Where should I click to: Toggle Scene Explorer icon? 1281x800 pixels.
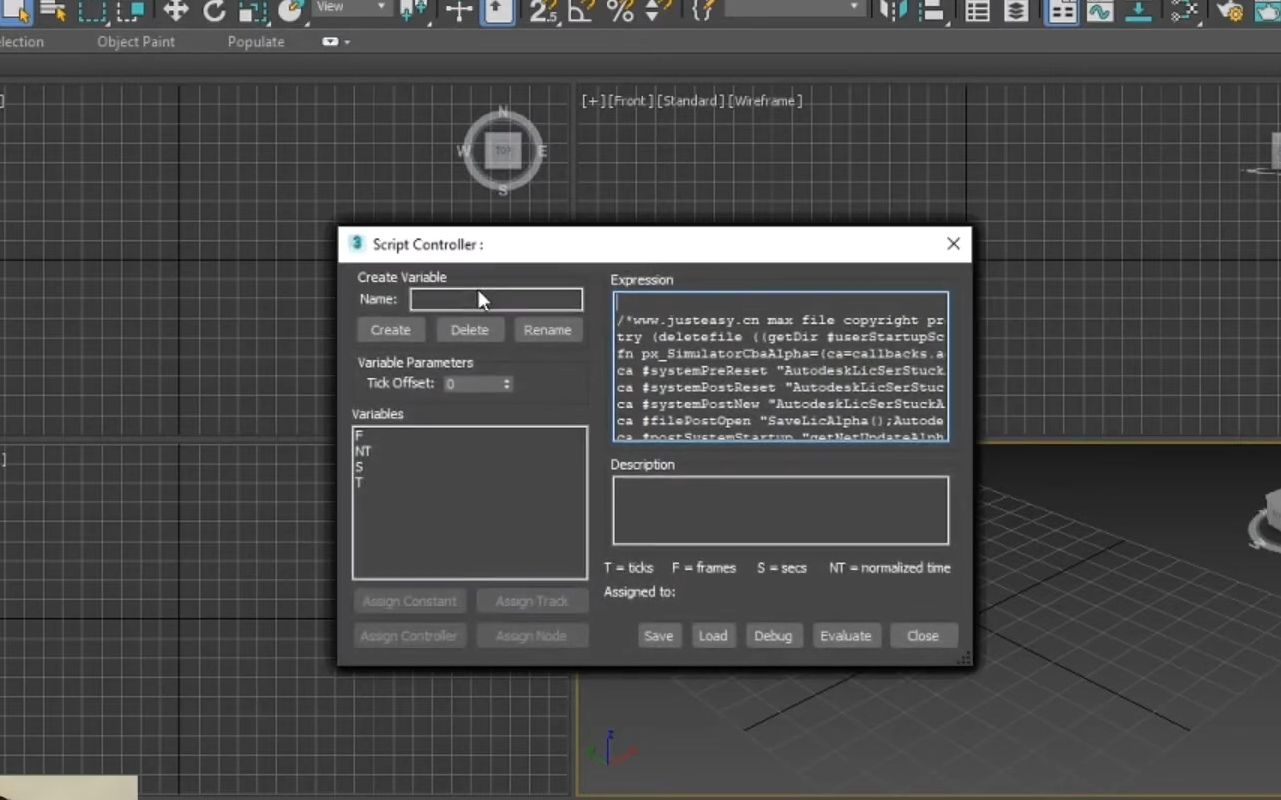point(977,11)
